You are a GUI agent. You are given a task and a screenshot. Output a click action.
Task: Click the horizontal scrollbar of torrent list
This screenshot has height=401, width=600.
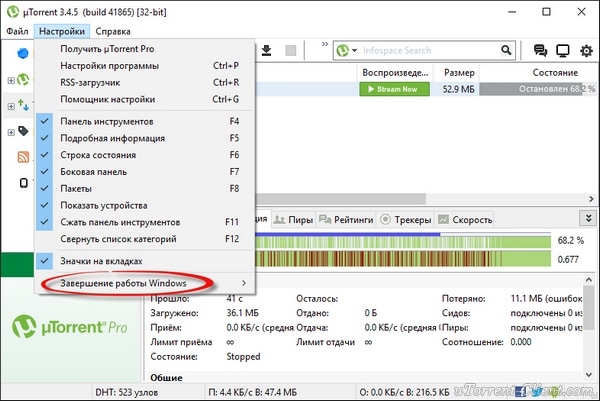[x=341, y=199]
